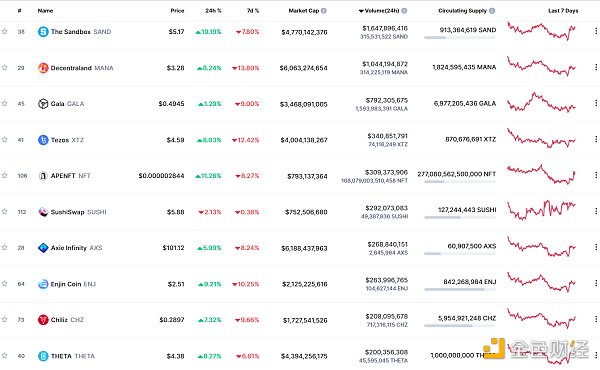
Task: Open the Tezos row options menu
Action: [596, 139]
